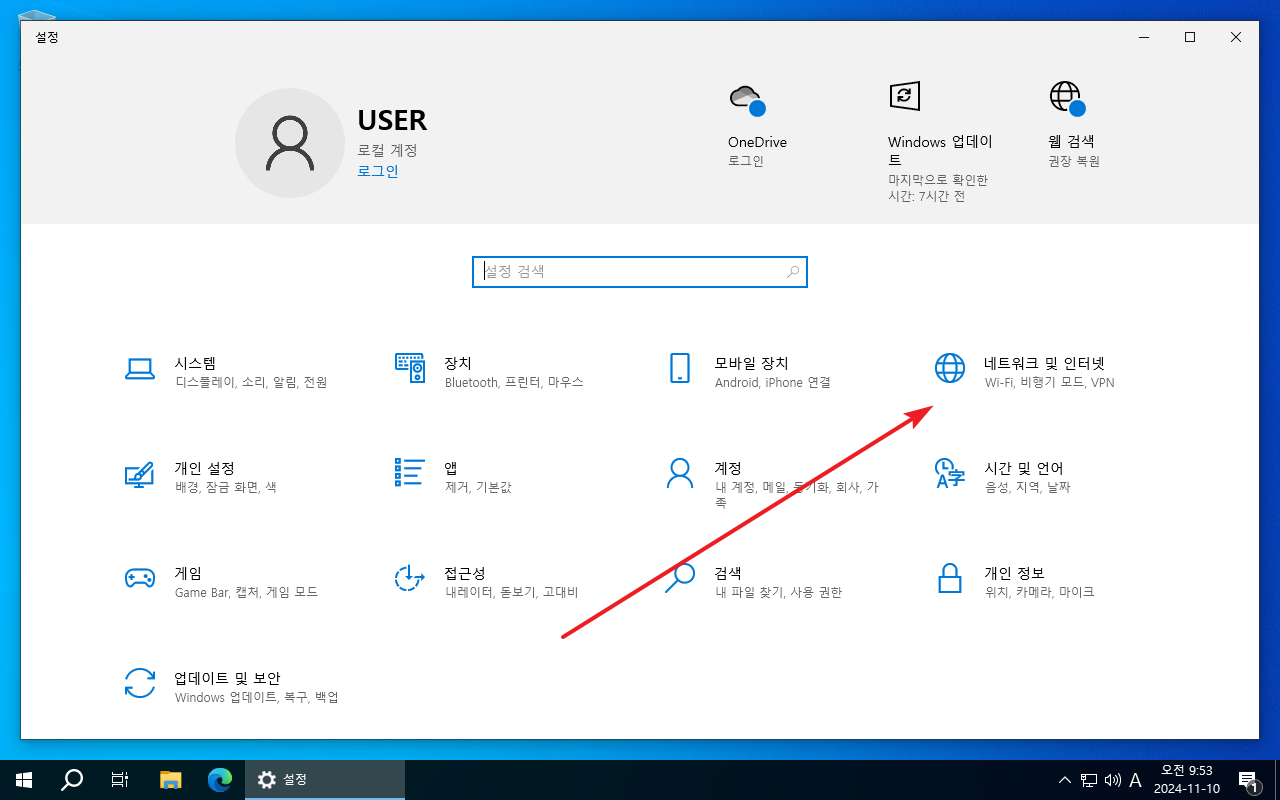Open the 계정 person icon
1280x800 pixels.
(680, 473)
